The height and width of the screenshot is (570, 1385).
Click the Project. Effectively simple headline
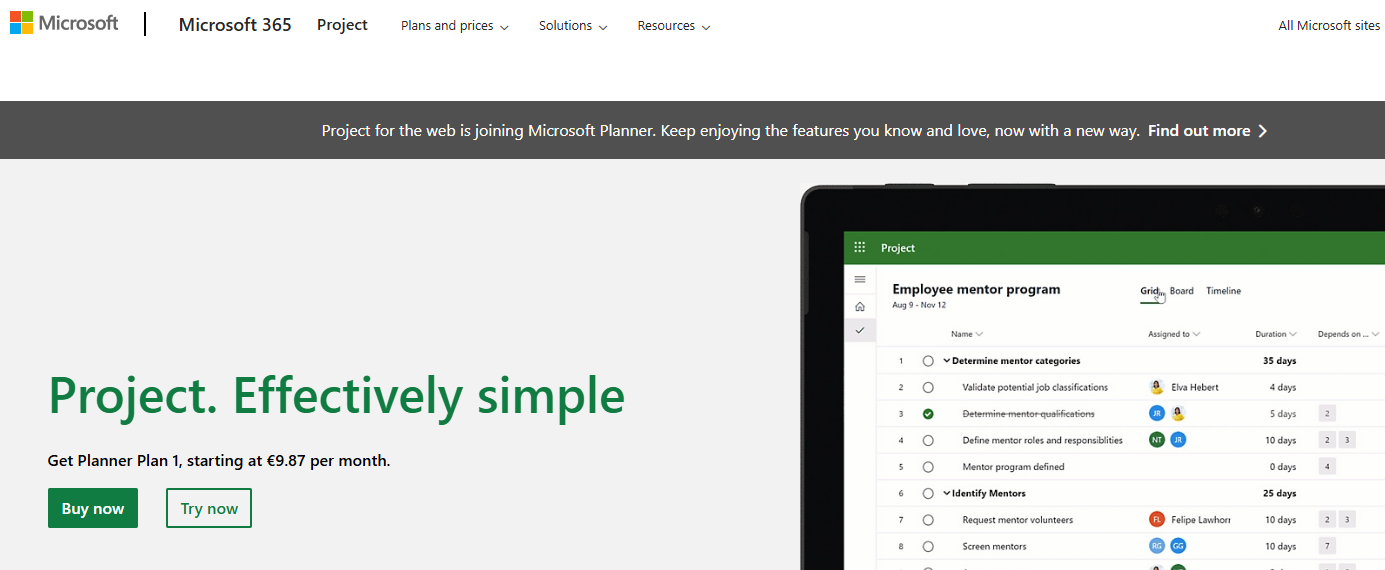pyautogui.click(x=336, y=396)
